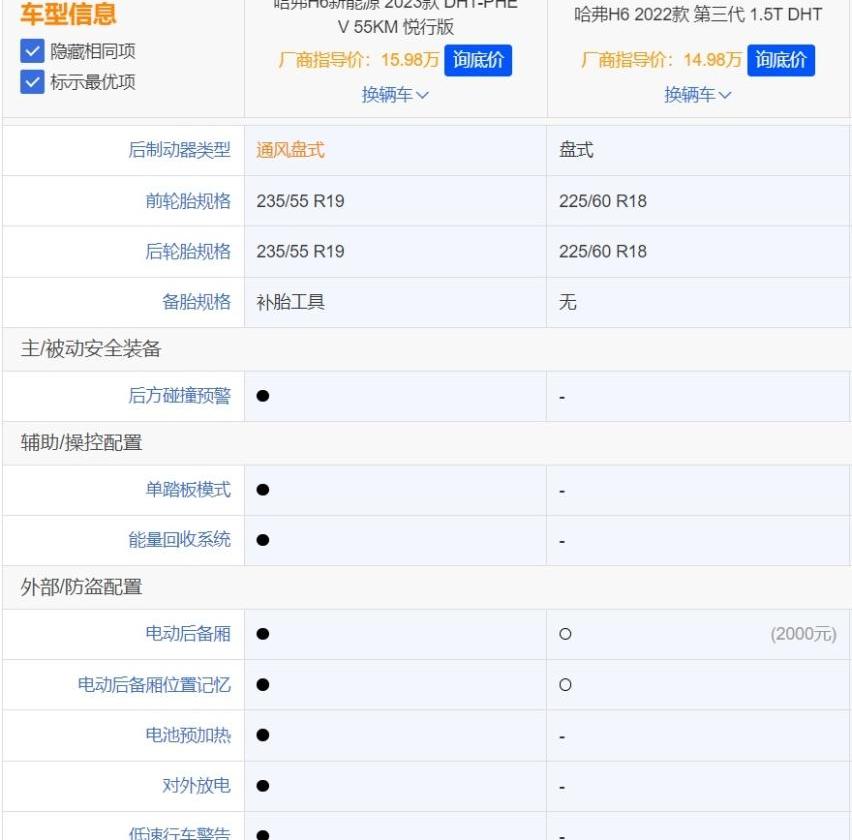Open 换辆车 dropdown under the 哈弗H6 2022款 model
852x840 pixels.
[698, 95]
